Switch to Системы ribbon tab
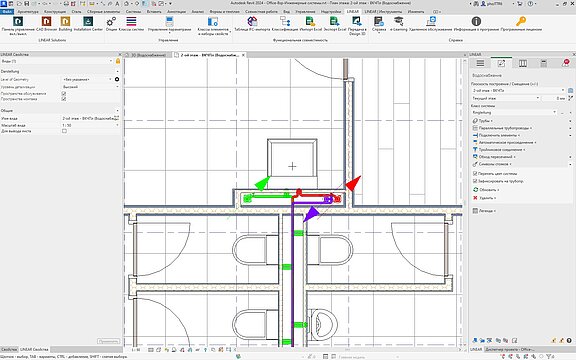Image resolution: width=576 pixels, height=360 pixels. pyautogui.click(x=133, y=12)
